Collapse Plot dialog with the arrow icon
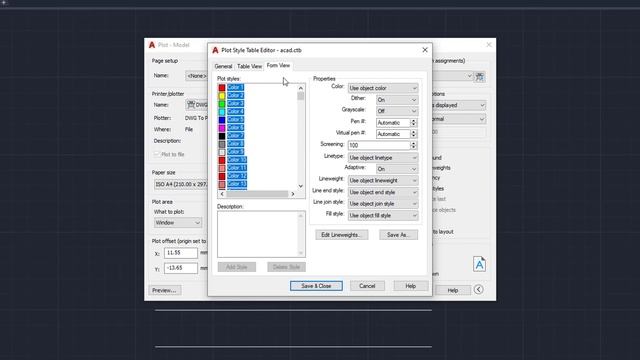This screenshot has width=640, height=360. (479, 290)
